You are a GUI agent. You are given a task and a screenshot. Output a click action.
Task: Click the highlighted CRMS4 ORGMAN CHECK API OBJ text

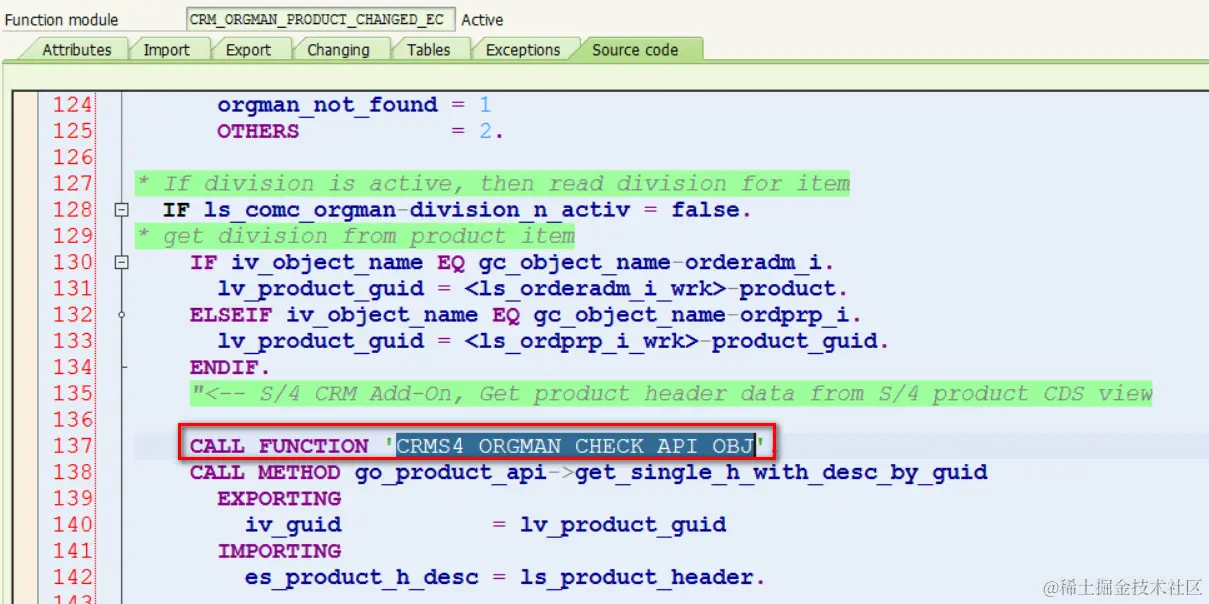tap(575, 446)
